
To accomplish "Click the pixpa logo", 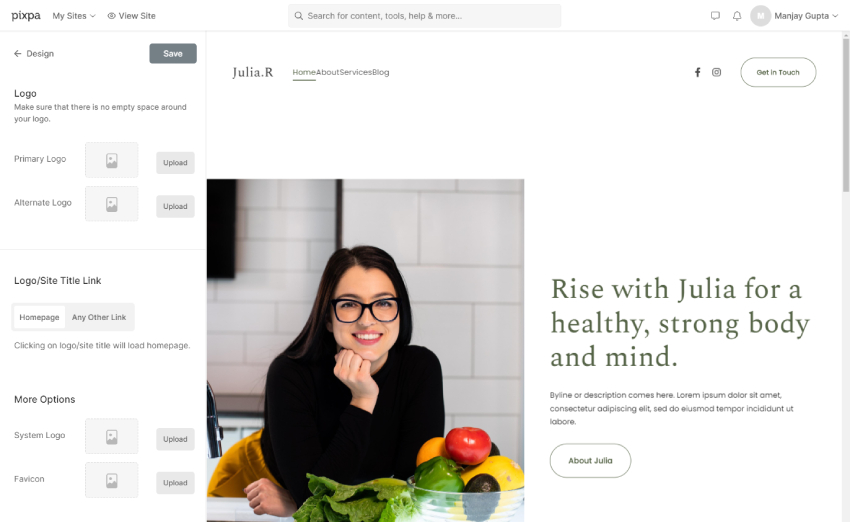I will (x=25, y=16).
